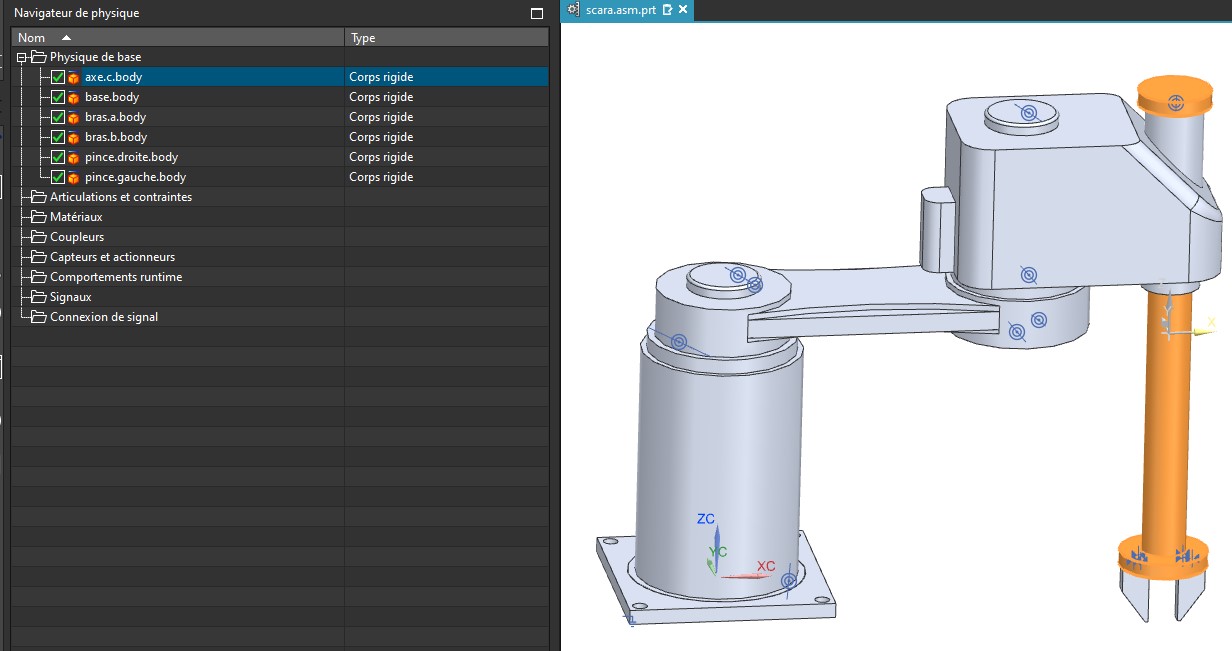Viewport: 1232px width, 651px height.
Task: Switch to the scara.asm.prt tab
Action: [x=620, y=9]
